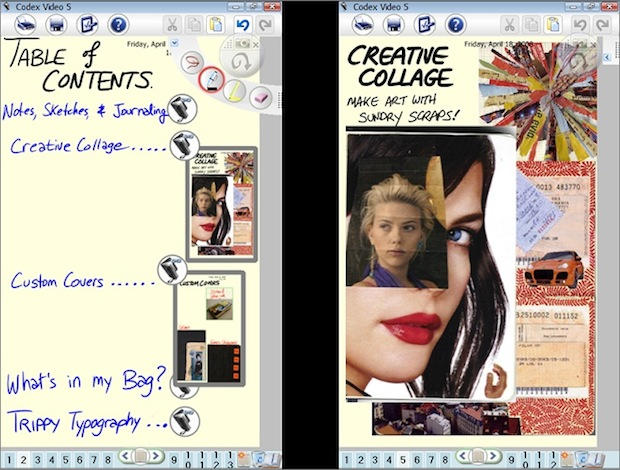Select the pink eraser tool on radial menu
The width and height of the screenshot is (620, 470).
click(258, 97)
